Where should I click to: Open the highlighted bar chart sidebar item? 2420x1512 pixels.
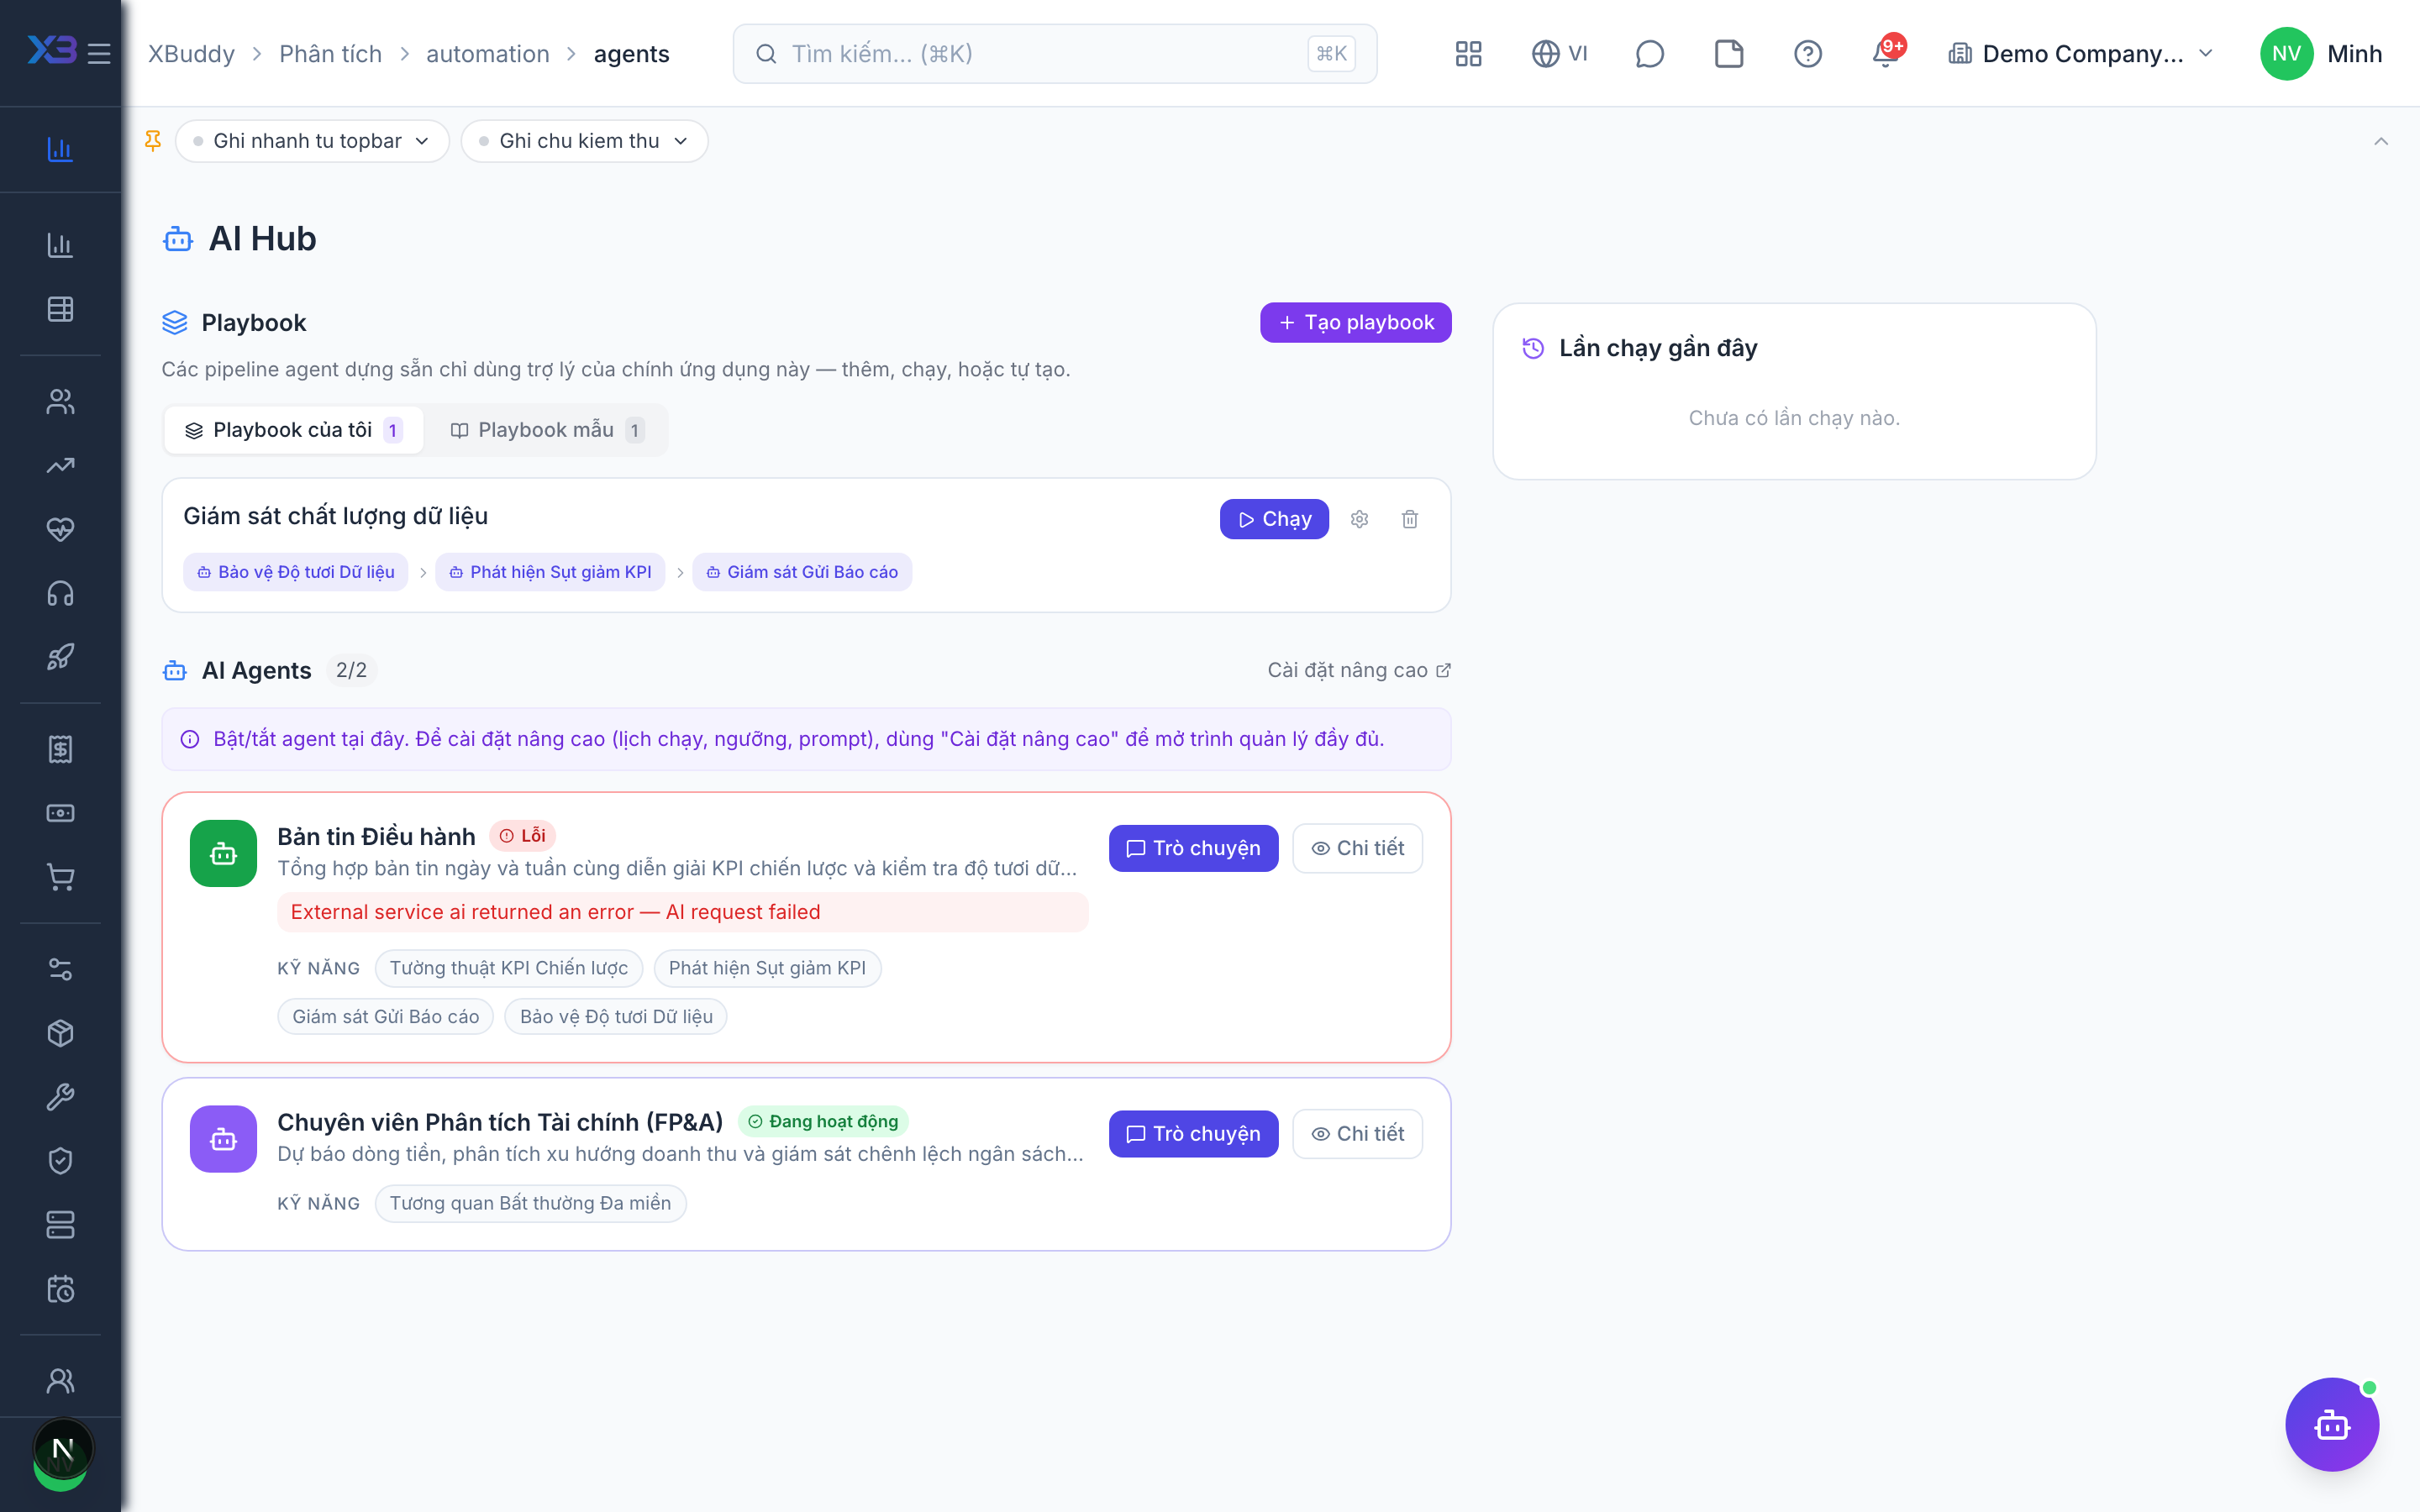[60, 149]
